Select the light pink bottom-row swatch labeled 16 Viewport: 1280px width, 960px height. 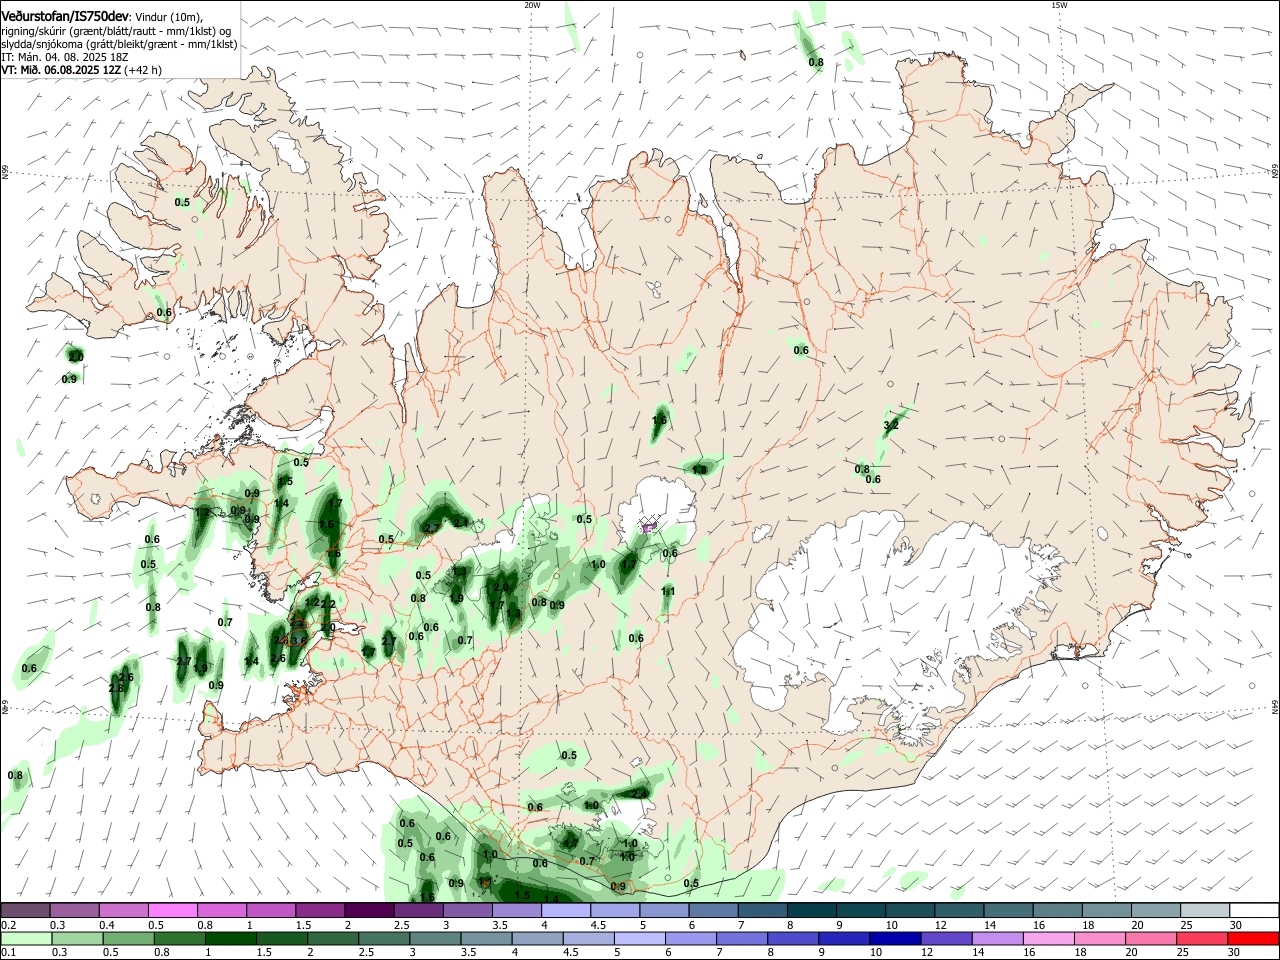[1047, 938]
